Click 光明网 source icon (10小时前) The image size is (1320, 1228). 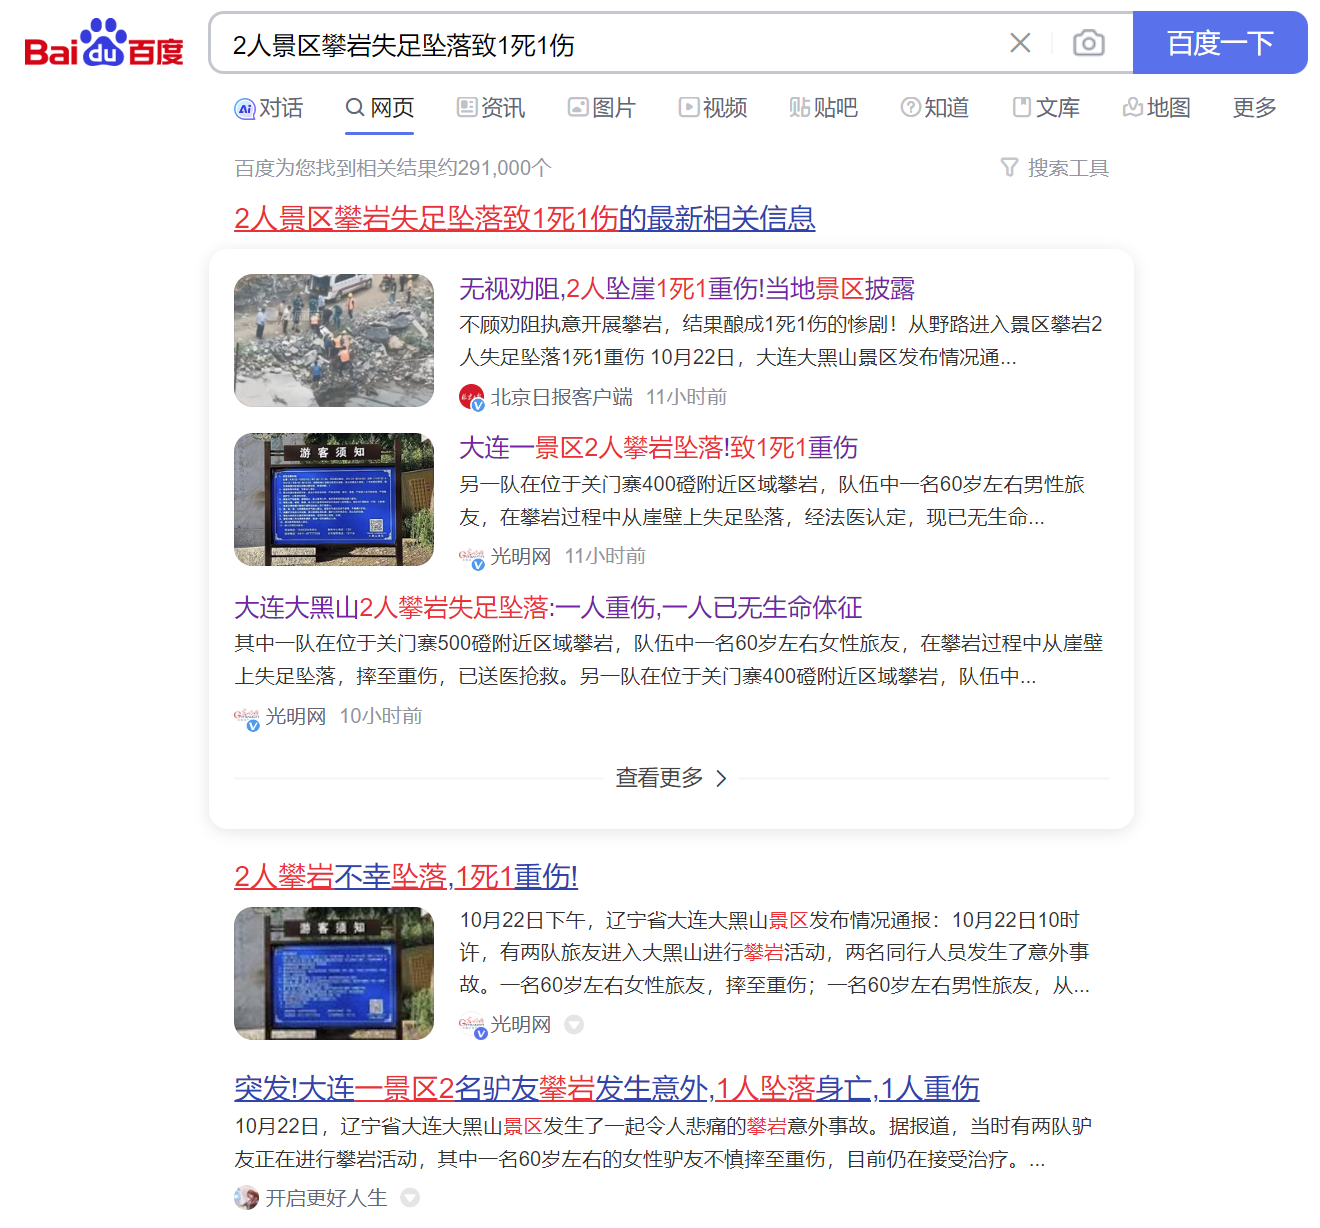[247, 717]
